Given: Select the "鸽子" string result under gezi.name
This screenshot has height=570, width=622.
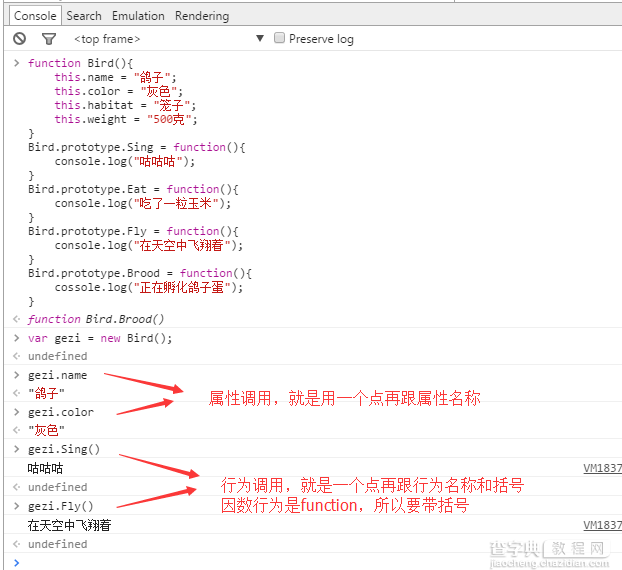Looking at the screenshot, I should pyautogui.click(x=46, y=393).
